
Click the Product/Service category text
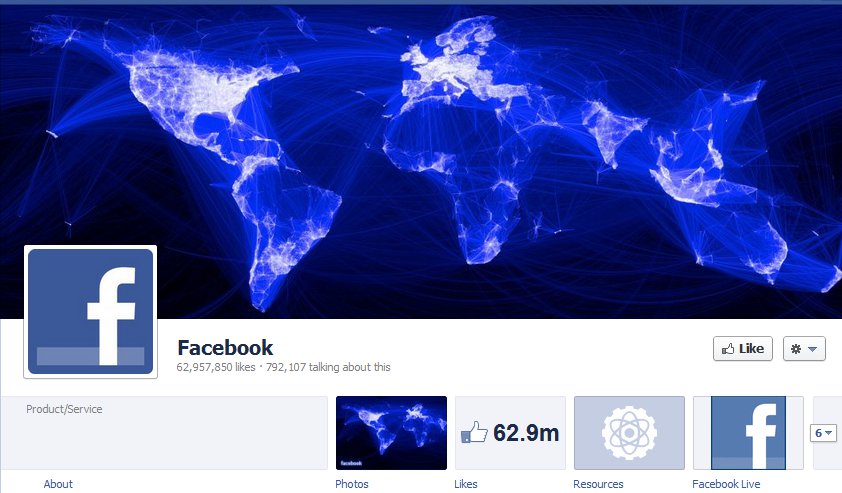coord(64,409)
